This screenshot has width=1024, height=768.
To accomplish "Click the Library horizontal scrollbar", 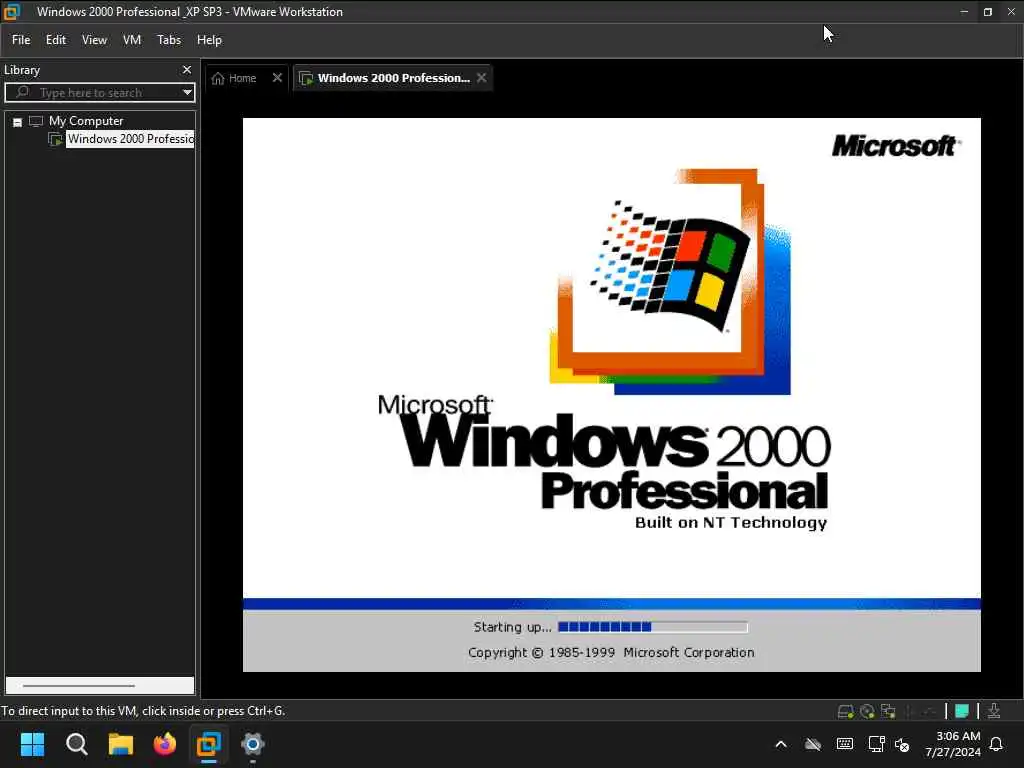I will coord(79,685).
